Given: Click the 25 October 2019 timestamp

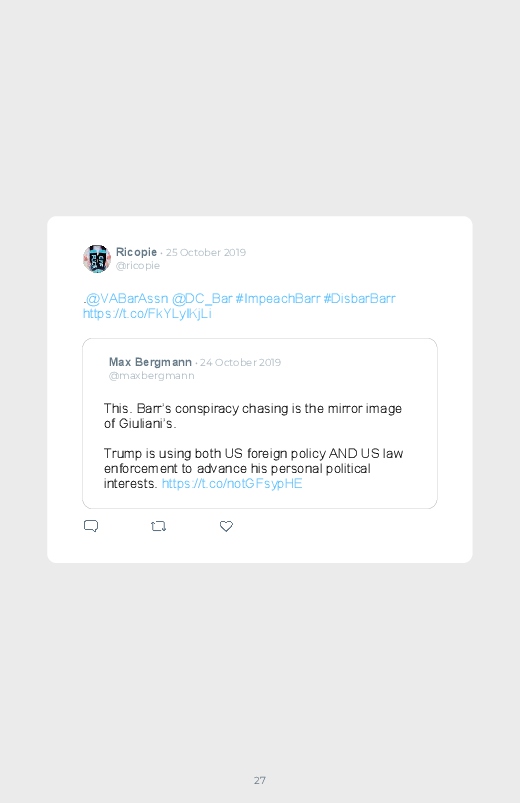Looking at the screenshot, I should (x=206, y=252).
